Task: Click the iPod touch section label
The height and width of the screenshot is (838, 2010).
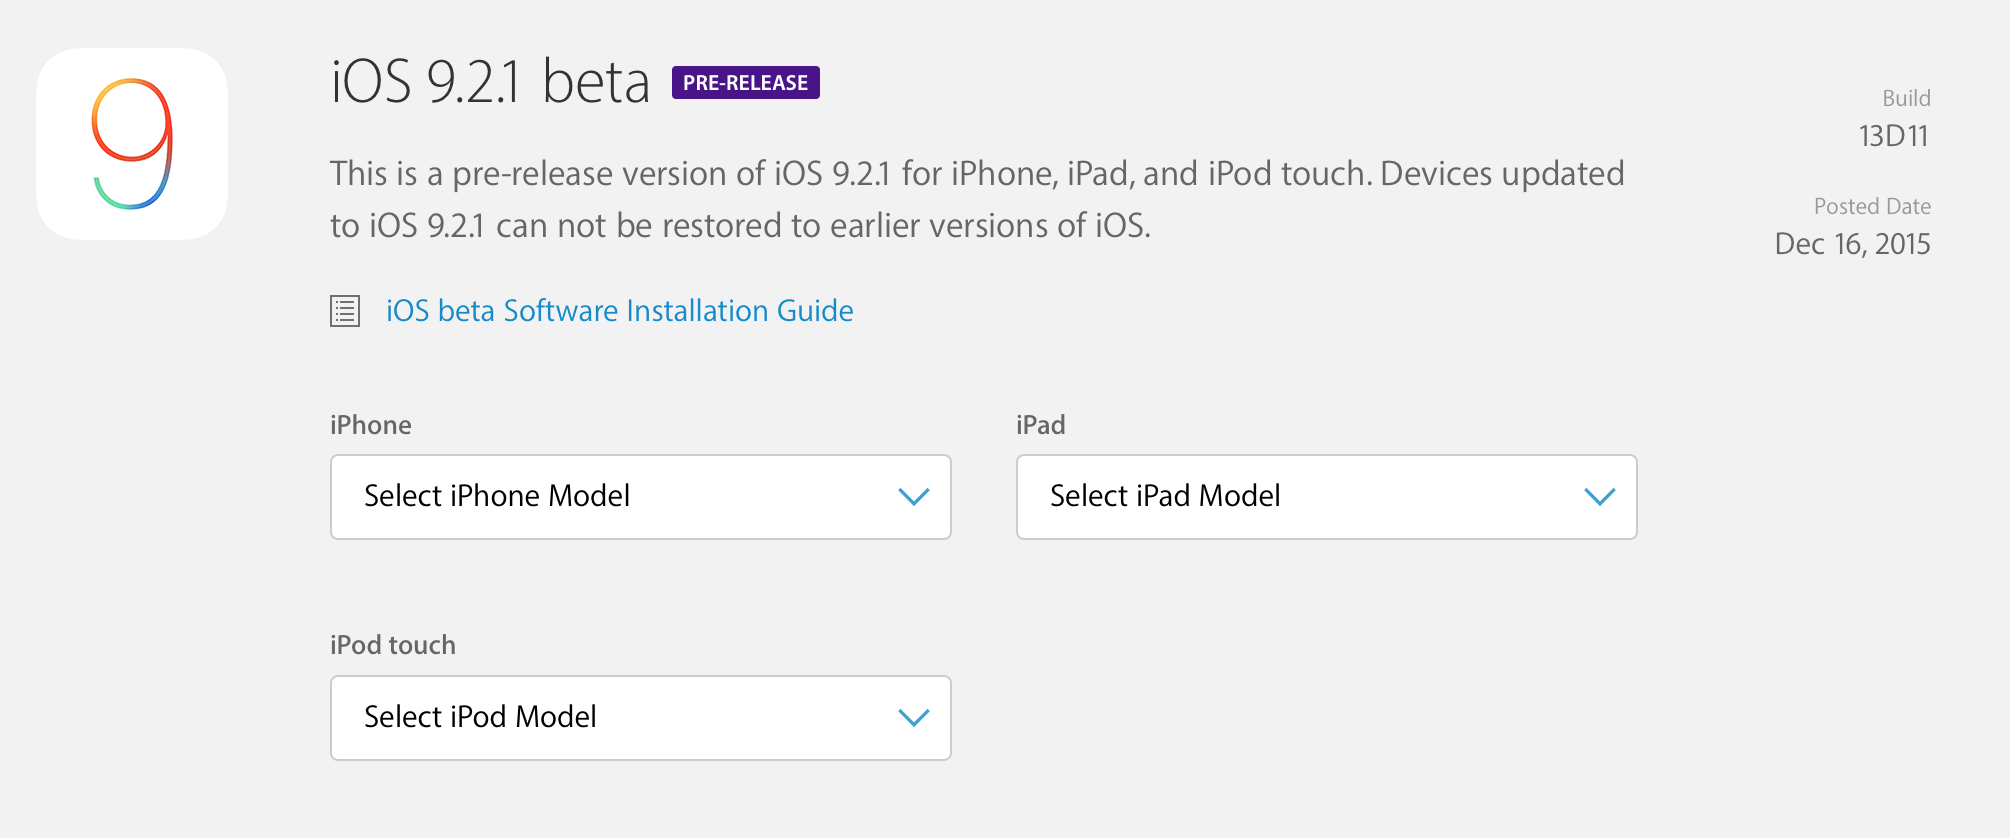Action: 393,645
